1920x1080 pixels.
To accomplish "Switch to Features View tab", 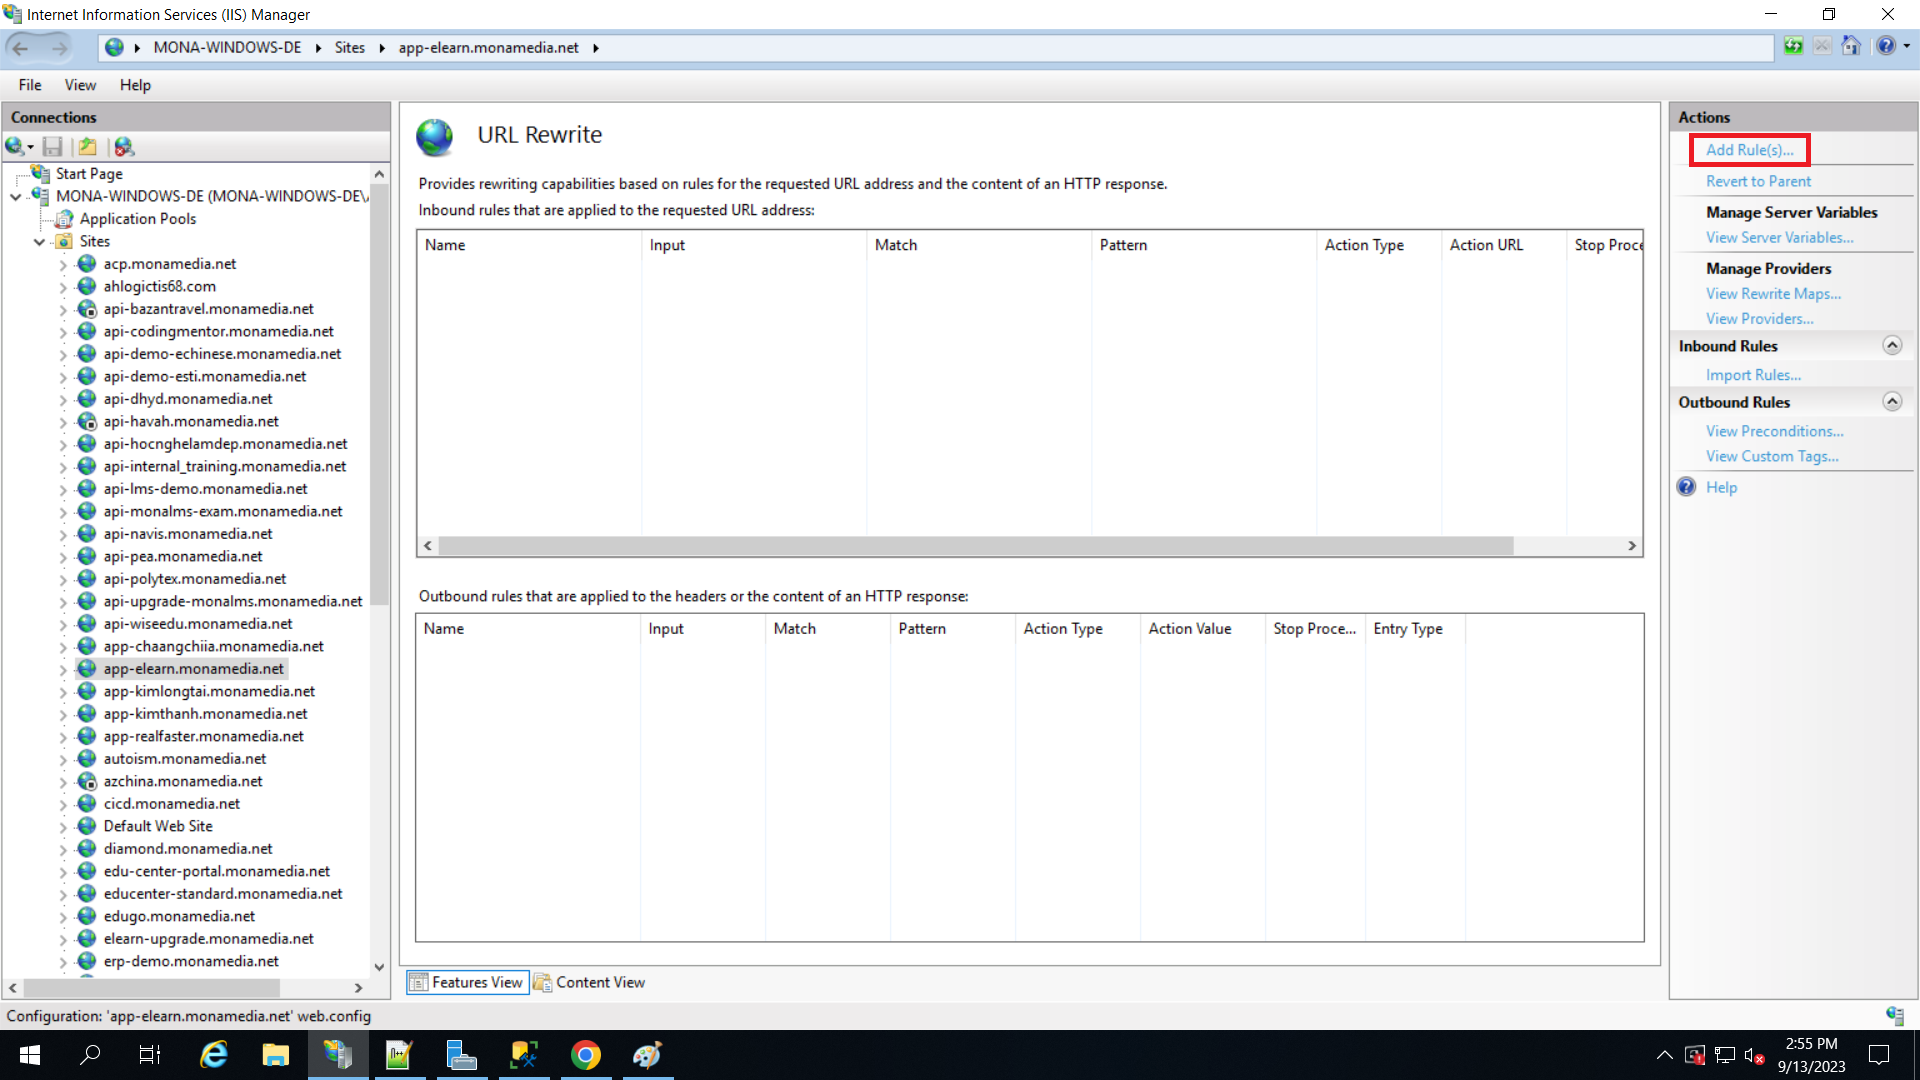I will point(467,982).
